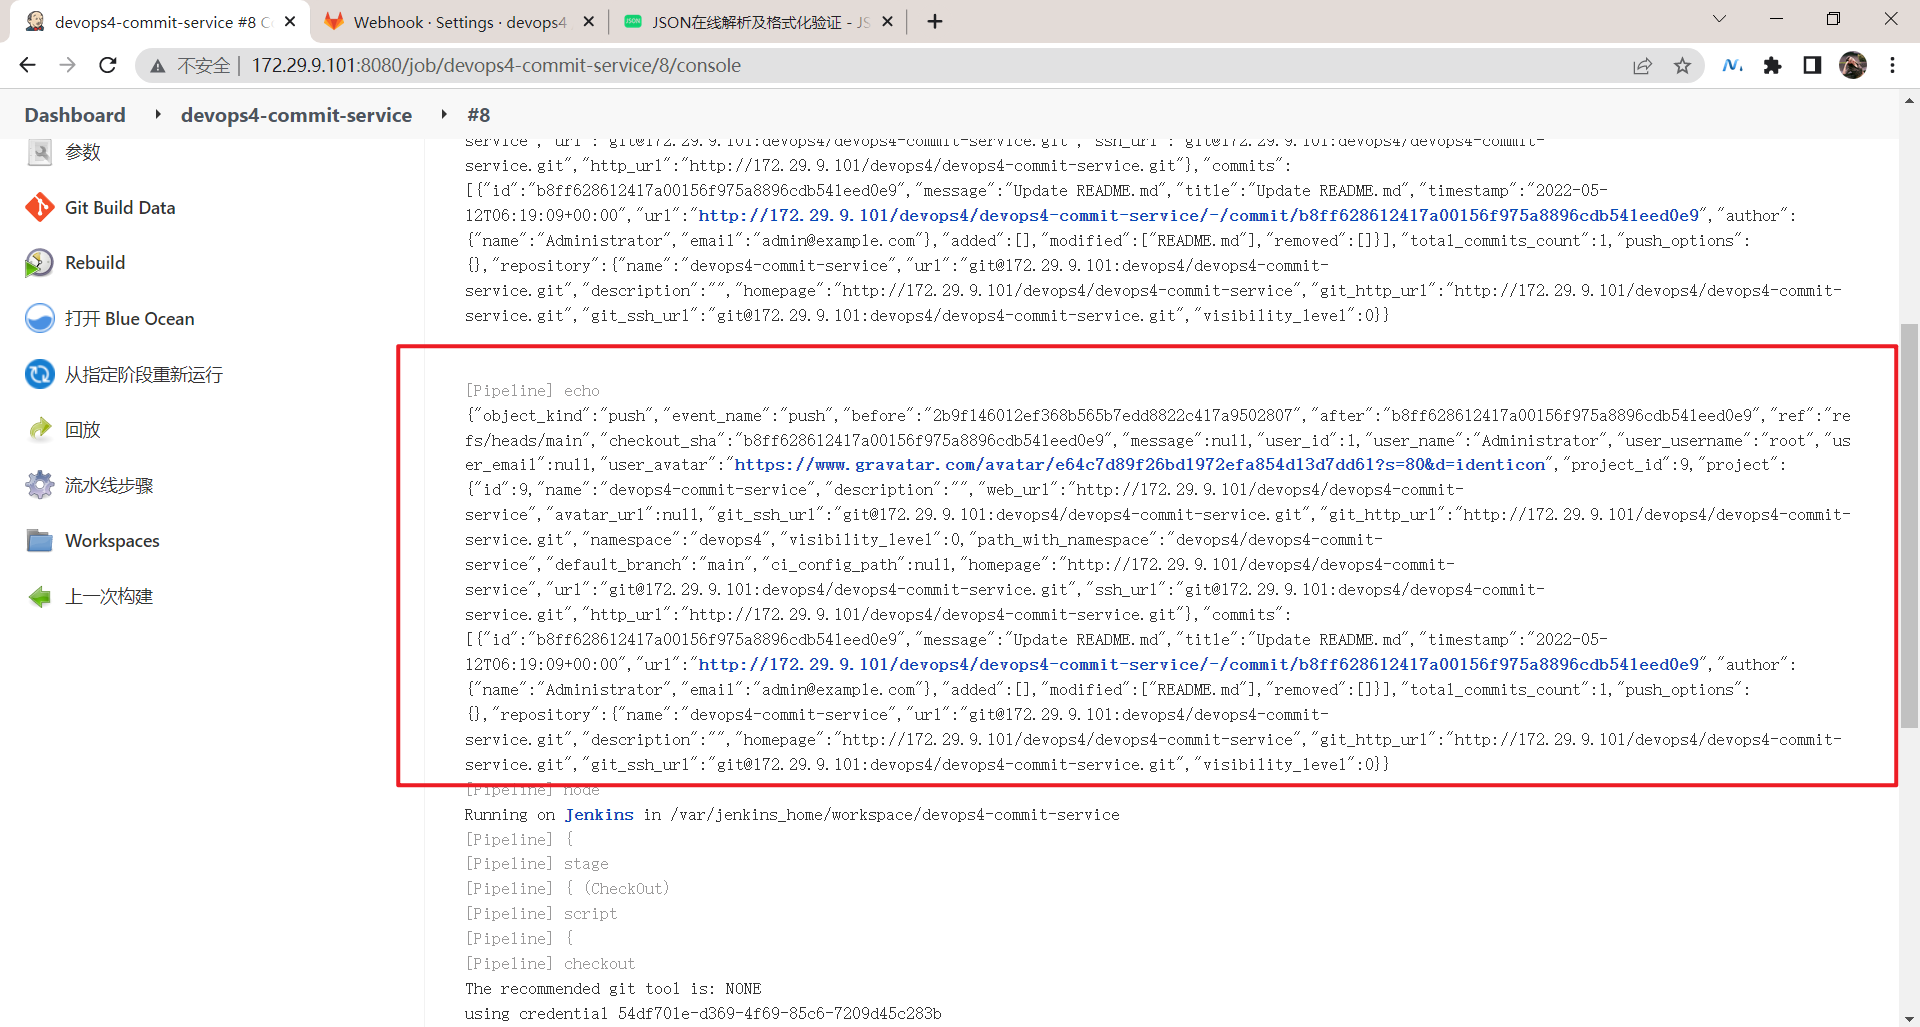This screenshot has width=1920, height=1027.
Task: Open 打开 Blue Ocean link
Action: [130, 318]
